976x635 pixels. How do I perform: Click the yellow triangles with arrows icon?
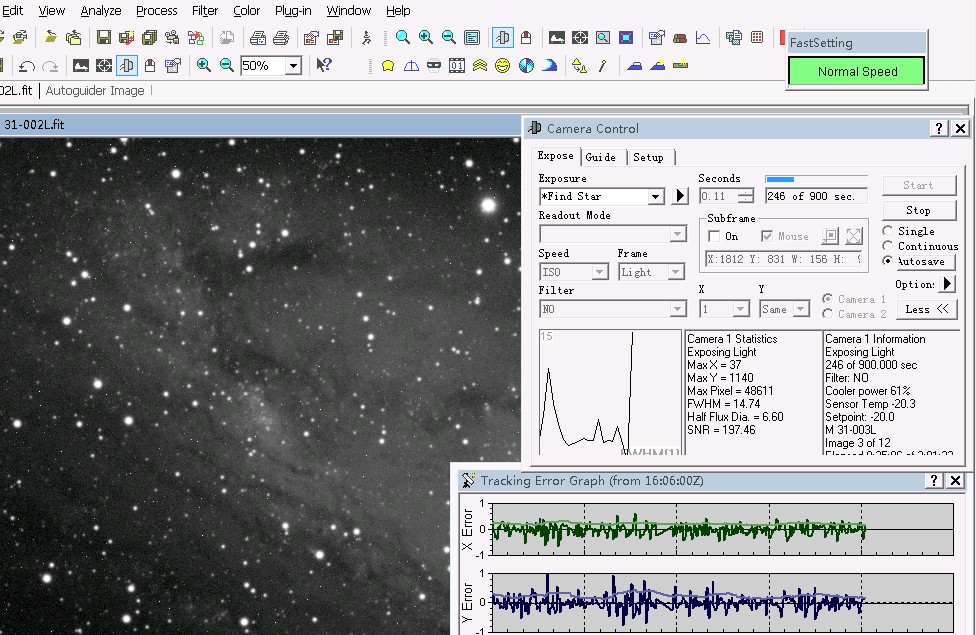(579, 65)
